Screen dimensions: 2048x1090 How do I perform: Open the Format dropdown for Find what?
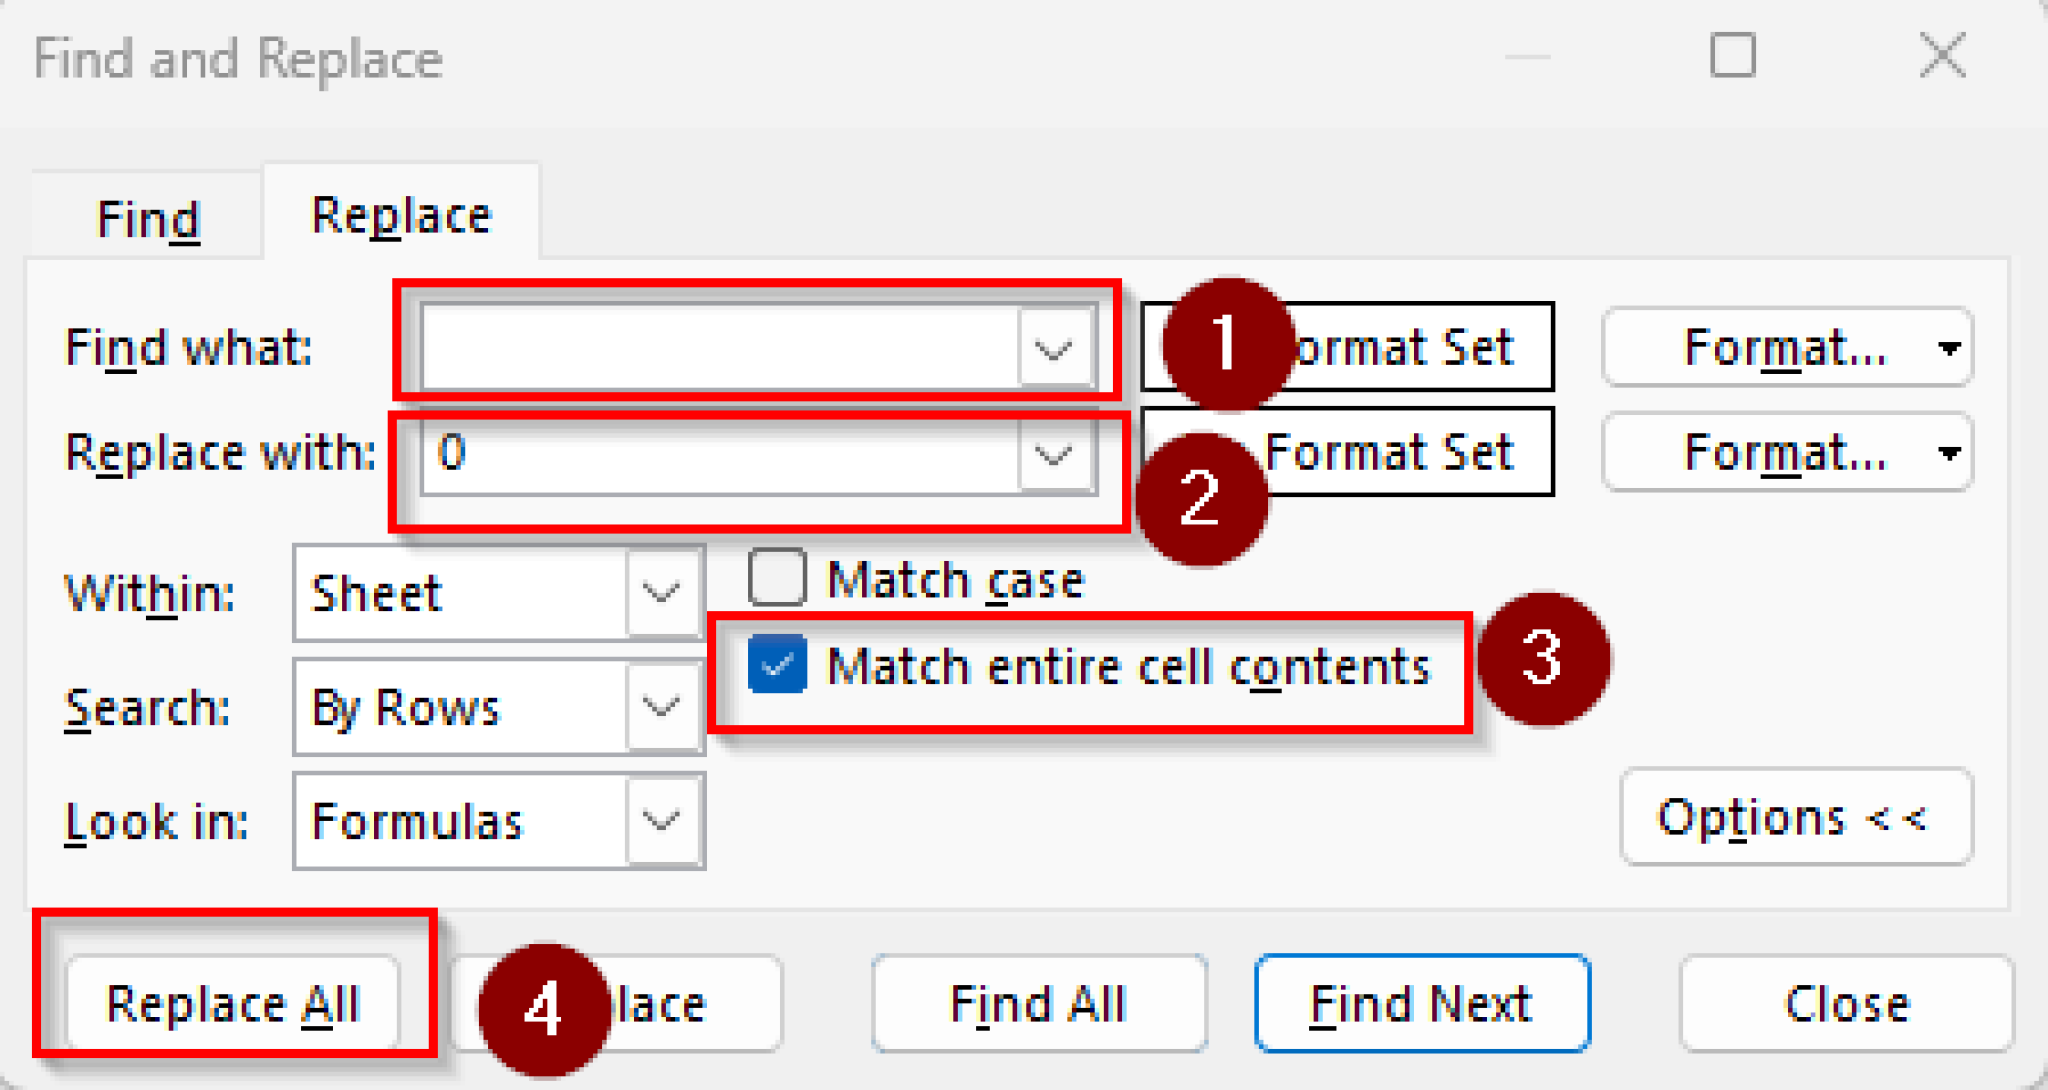1946,348
